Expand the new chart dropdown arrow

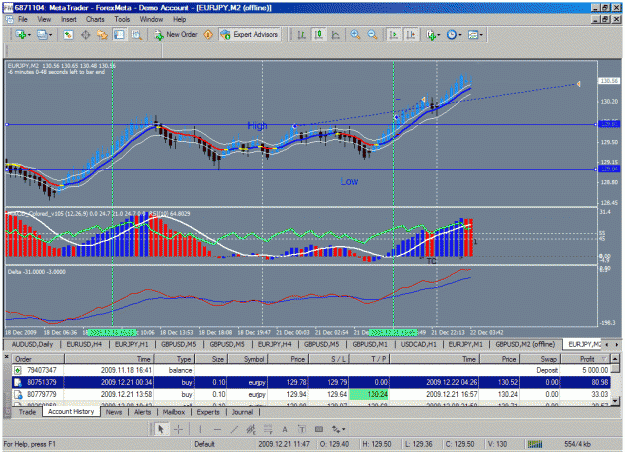(29, 35)
